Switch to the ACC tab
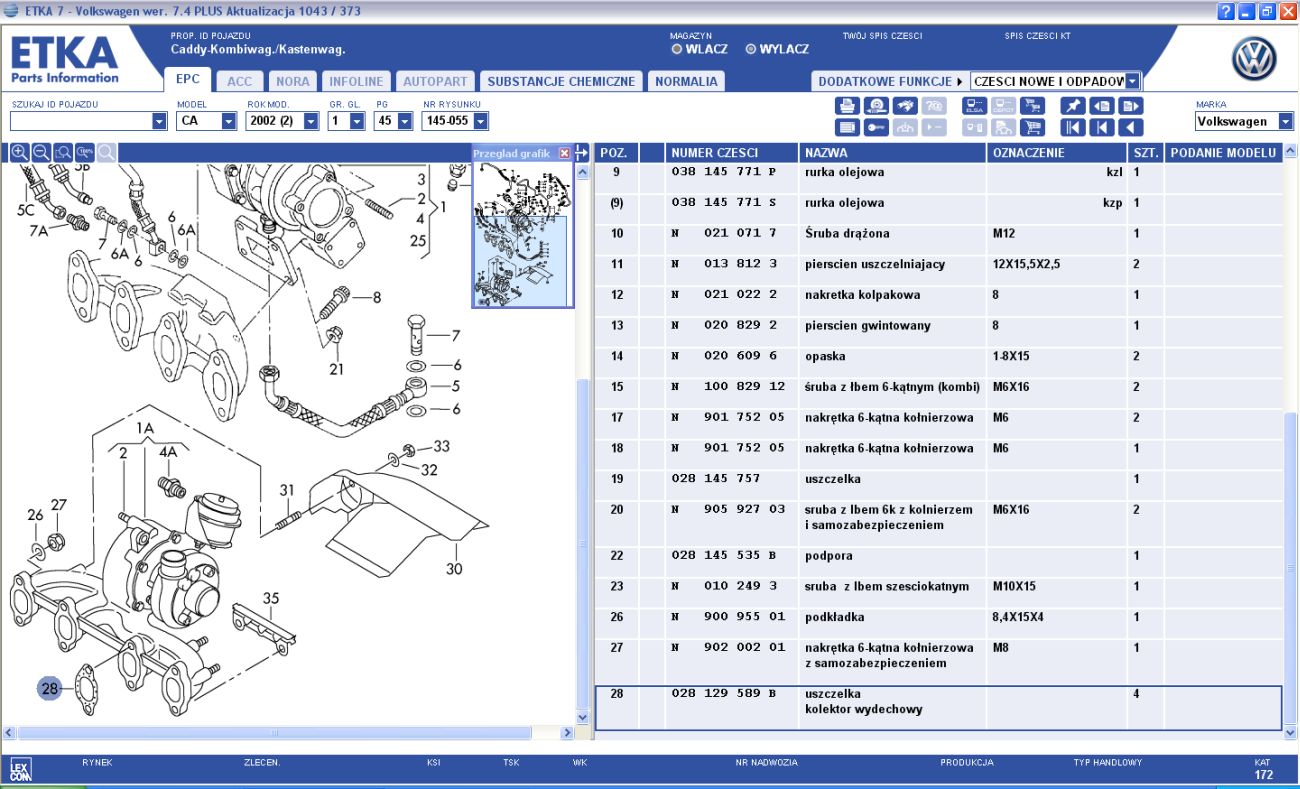Screen dimensions: 1300x789 pos(239,81)
